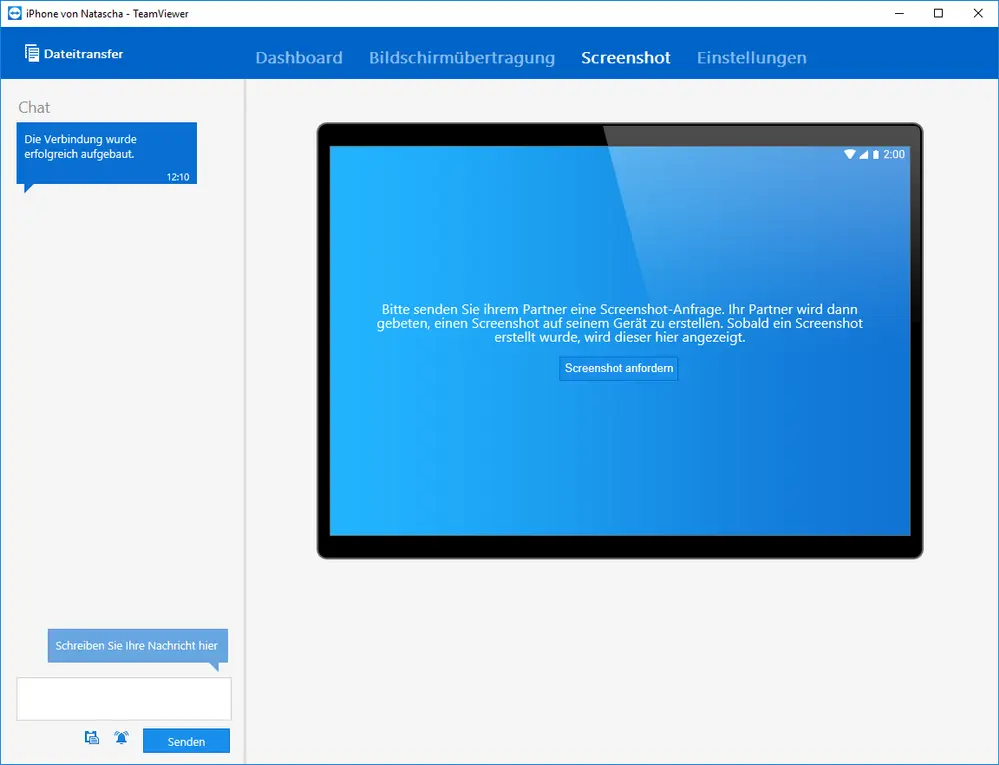Image resolution: width=999 pixels, height=765 pixels.
Task: Click the Senden button
Action: point(186,741)
